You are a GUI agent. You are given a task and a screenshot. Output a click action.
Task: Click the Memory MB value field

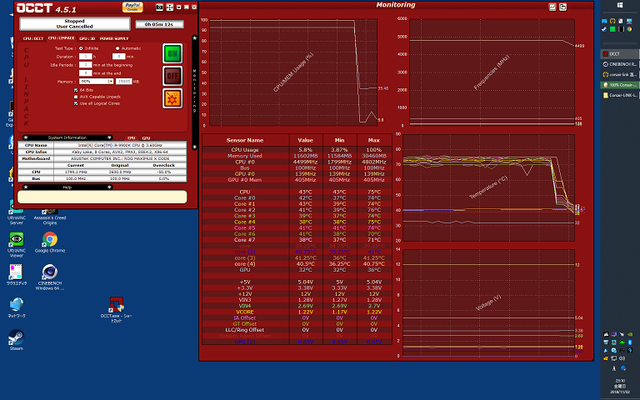[124, 82]
